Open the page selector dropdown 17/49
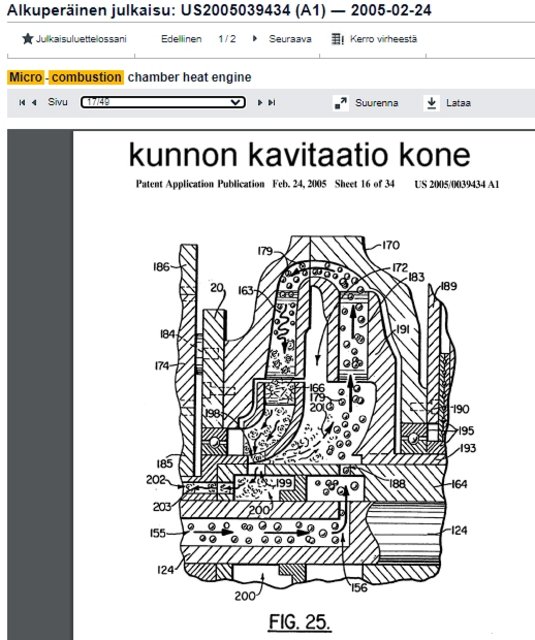 coord(163,102)
